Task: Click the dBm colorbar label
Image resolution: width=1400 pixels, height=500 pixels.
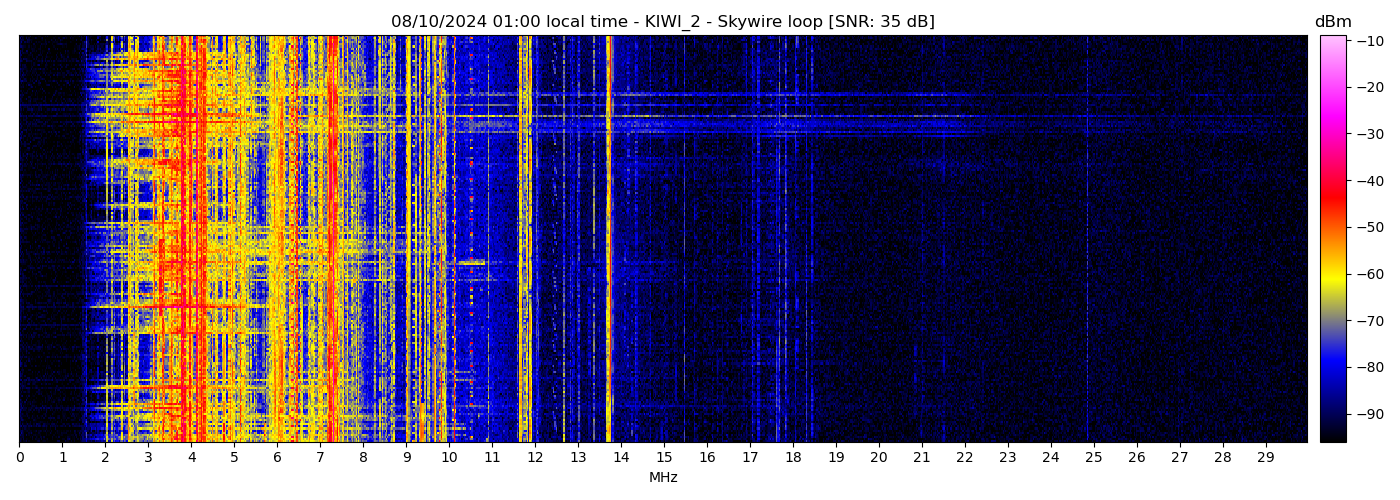Action: (1332, 22)
